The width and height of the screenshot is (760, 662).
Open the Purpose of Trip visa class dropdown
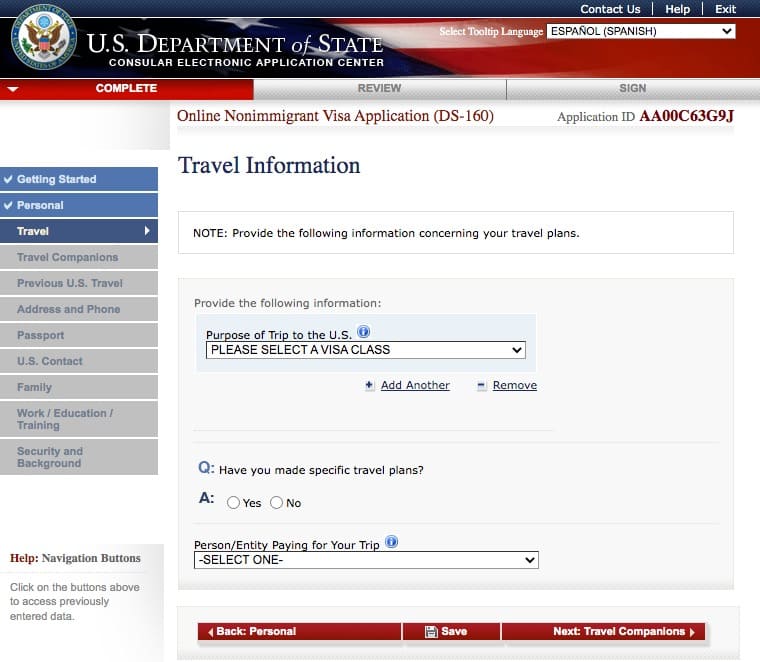point(365,350)
